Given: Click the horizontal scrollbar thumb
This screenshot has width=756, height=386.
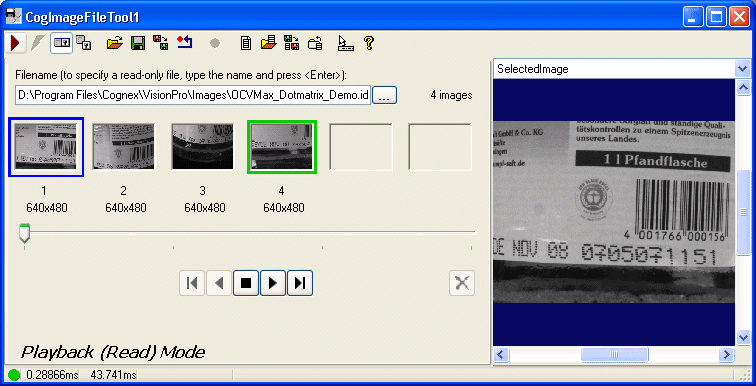Looking at the screenshot, I should pos(614,355).
